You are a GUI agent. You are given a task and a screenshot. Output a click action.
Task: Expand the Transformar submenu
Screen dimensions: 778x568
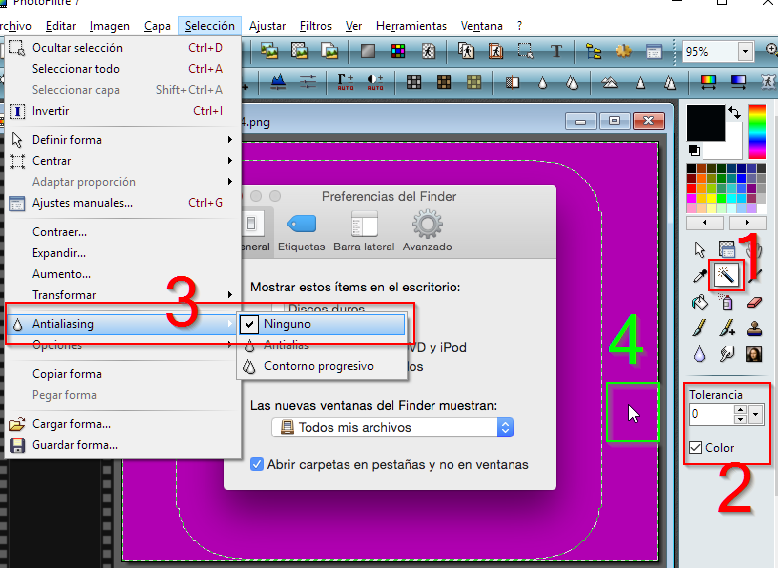[x=123, y=295]
